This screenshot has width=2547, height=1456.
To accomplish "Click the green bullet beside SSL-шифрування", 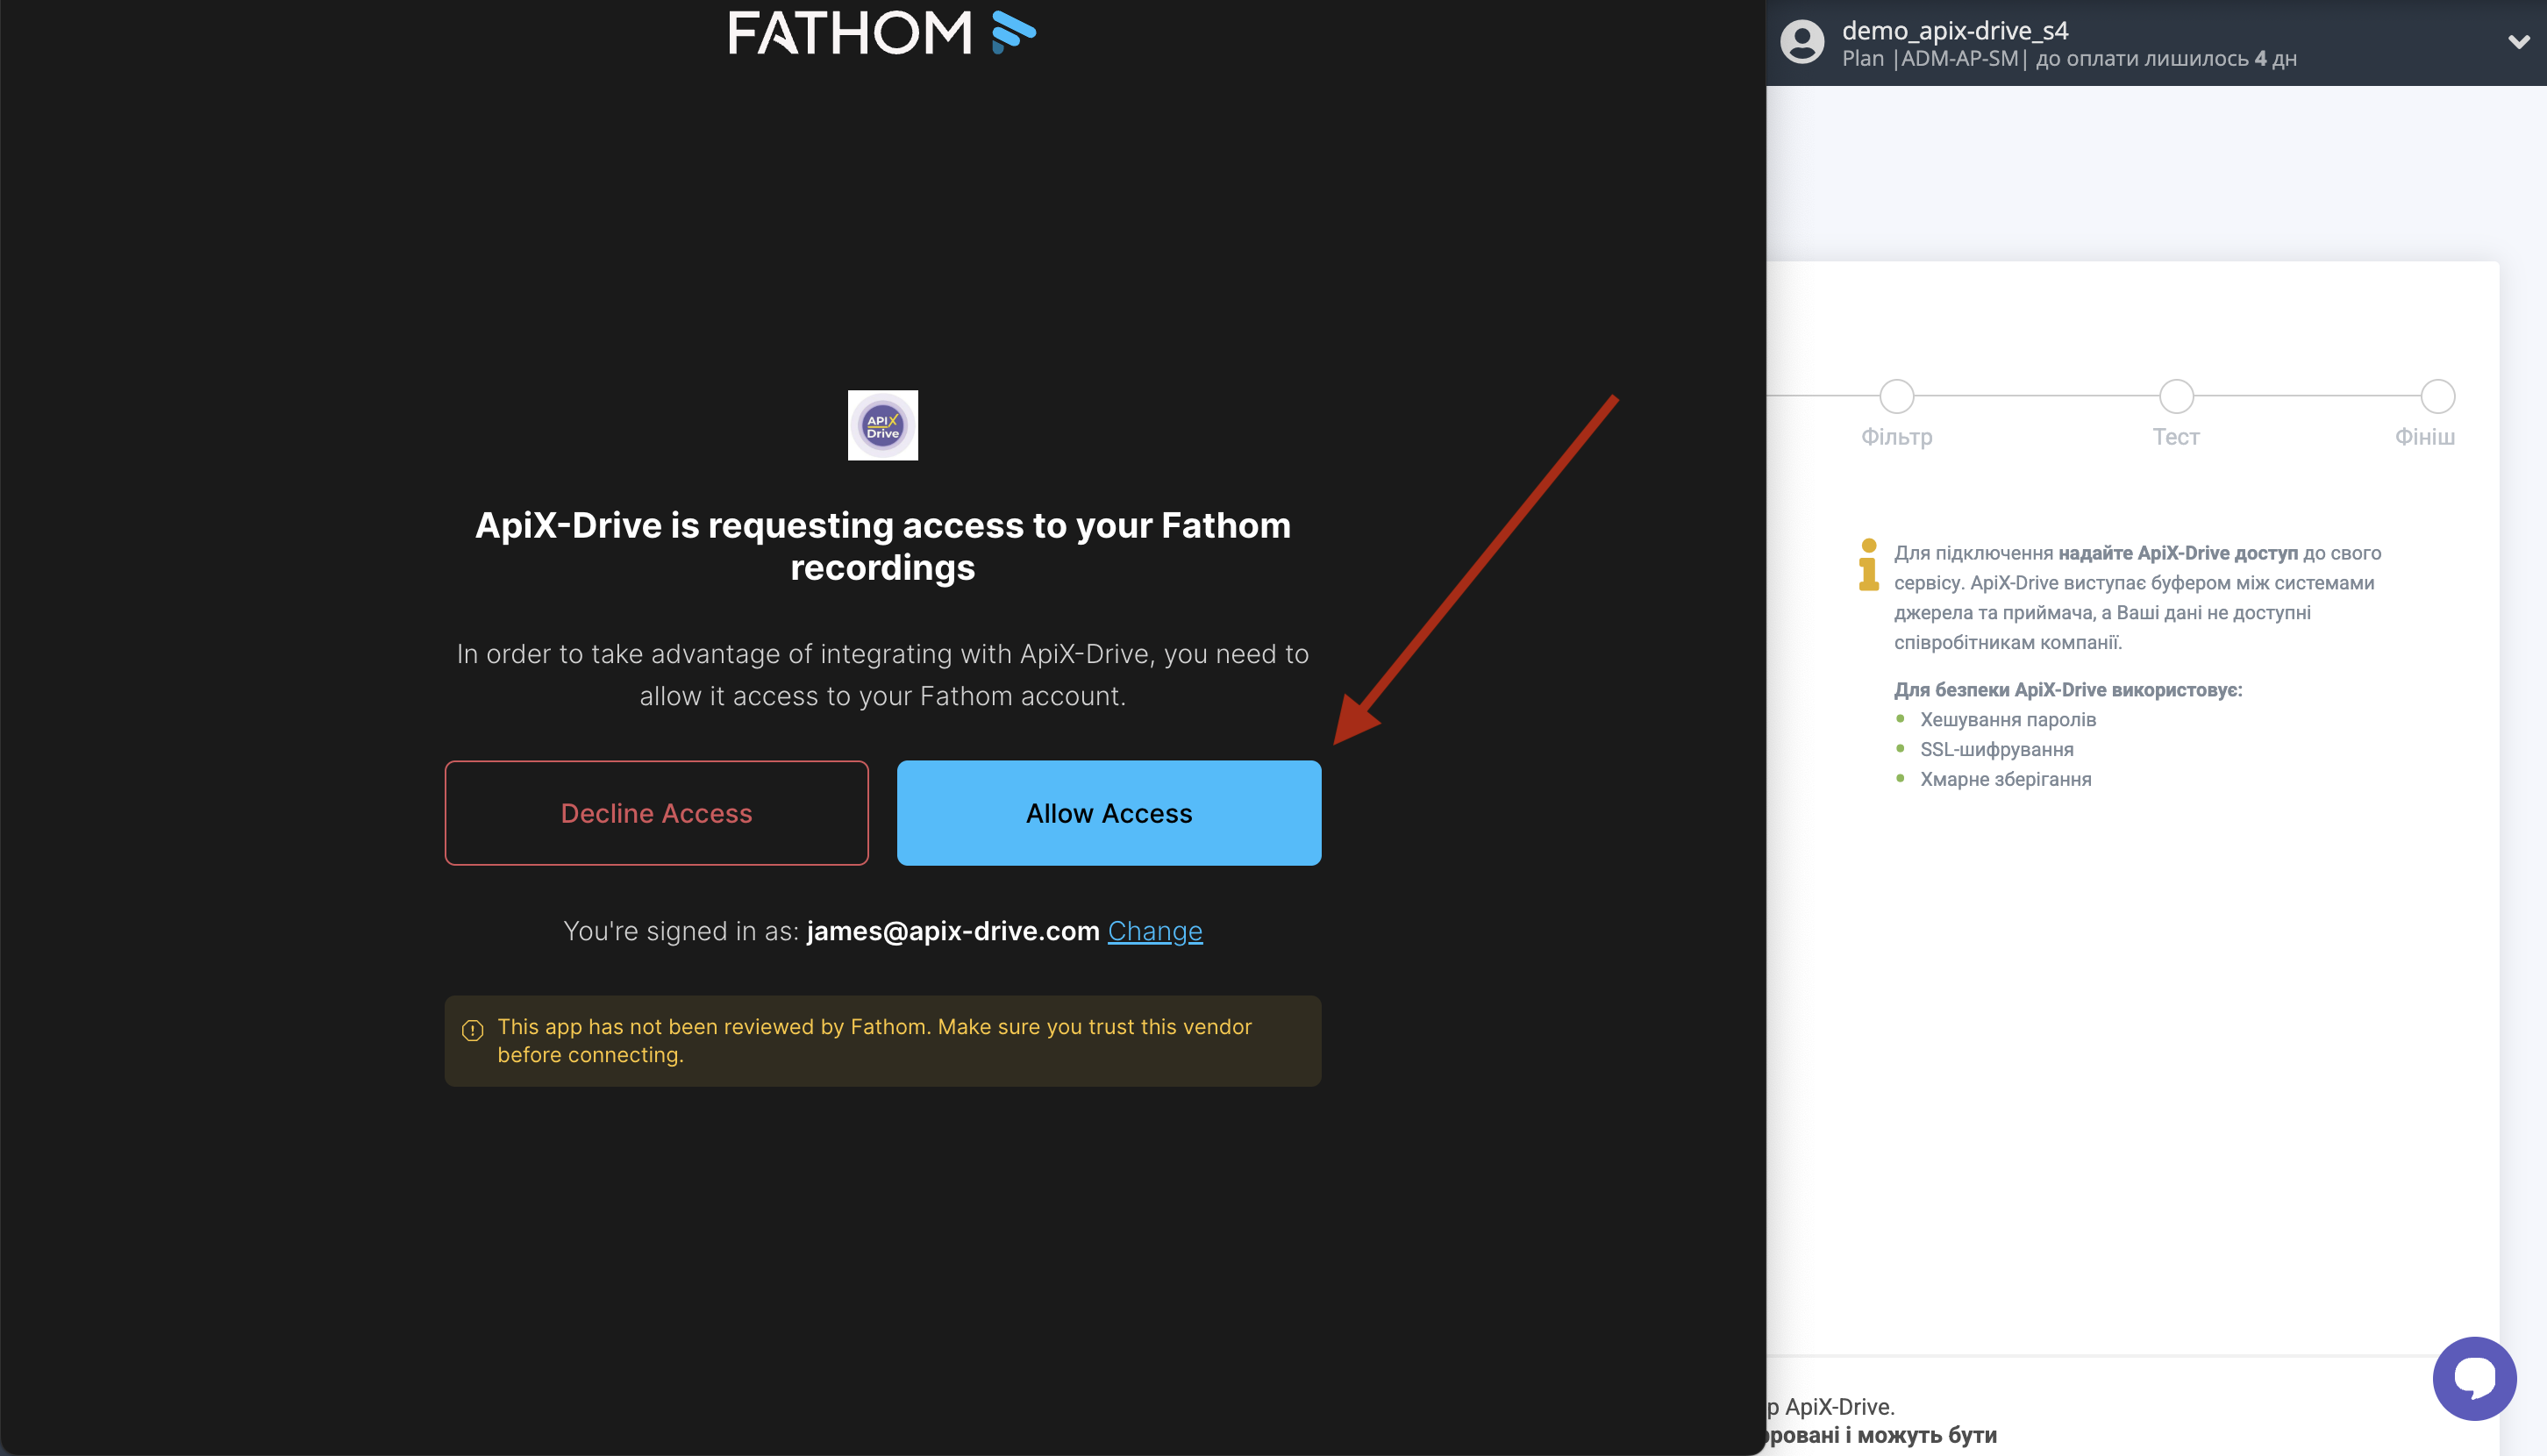I will [x=1900, y=748].
